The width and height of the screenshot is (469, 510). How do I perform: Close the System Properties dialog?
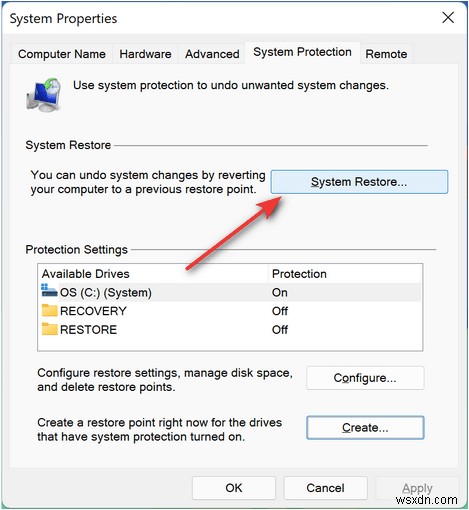click(x=448, y=18)
